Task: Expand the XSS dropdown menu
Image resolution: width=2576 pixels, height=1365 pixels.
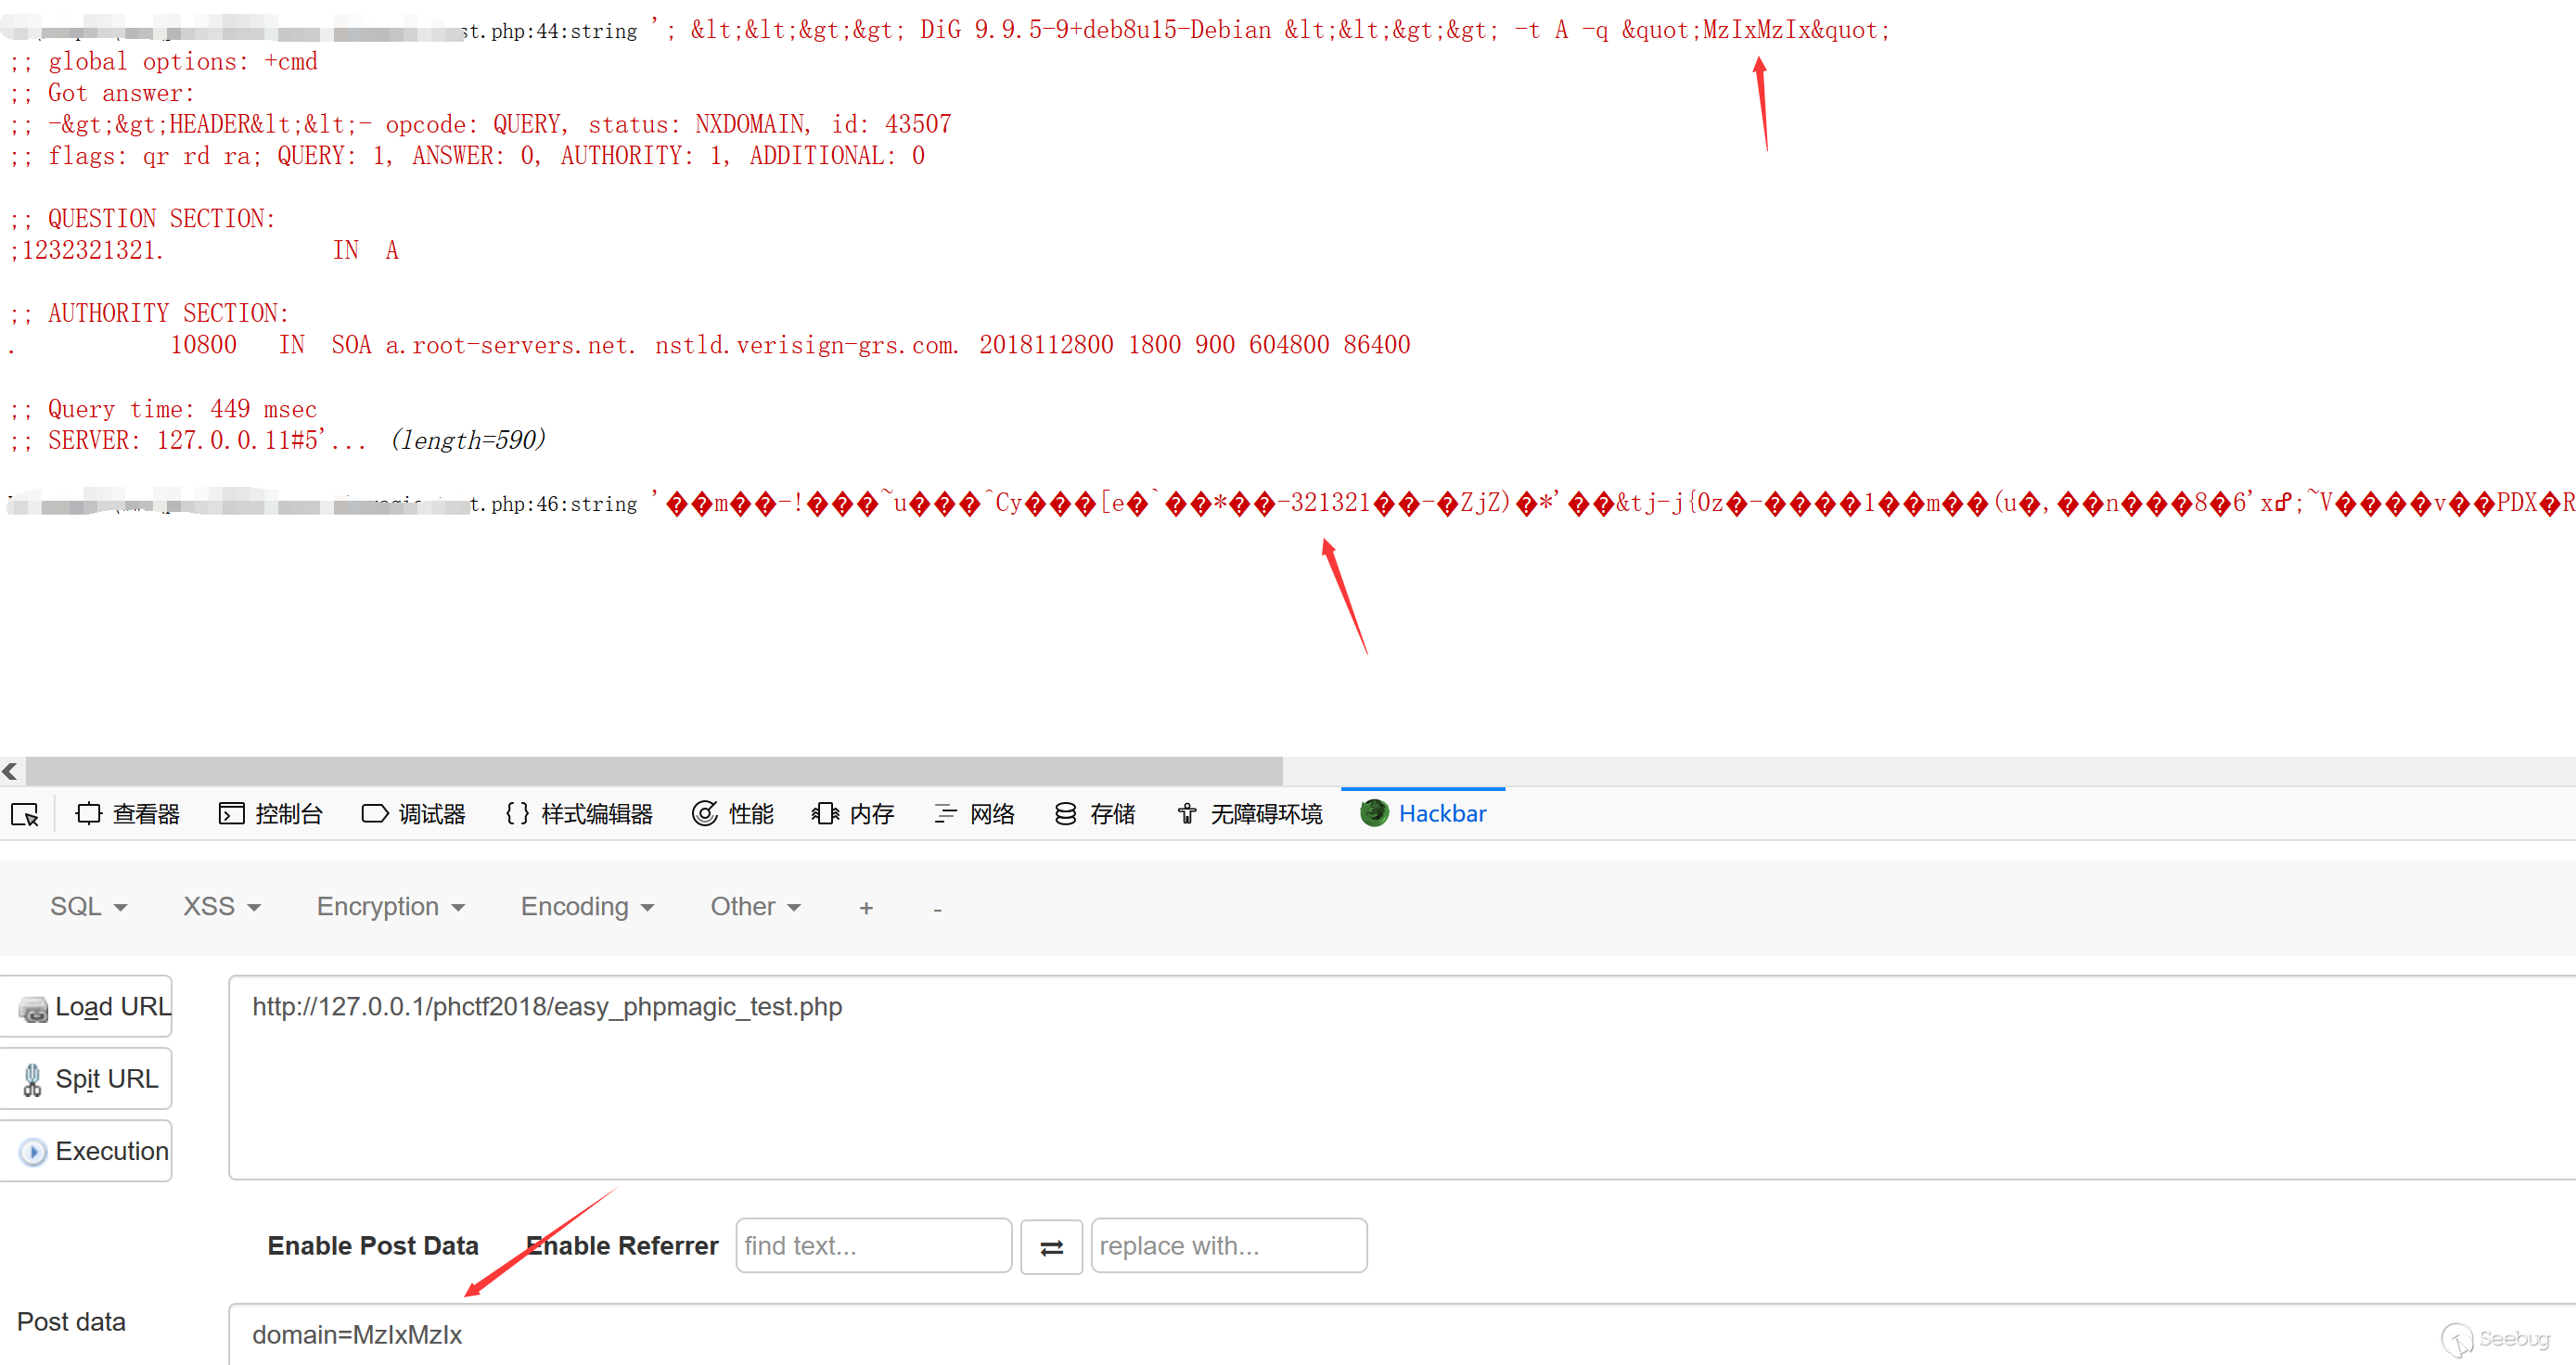Action: click(x=221, y=906)
